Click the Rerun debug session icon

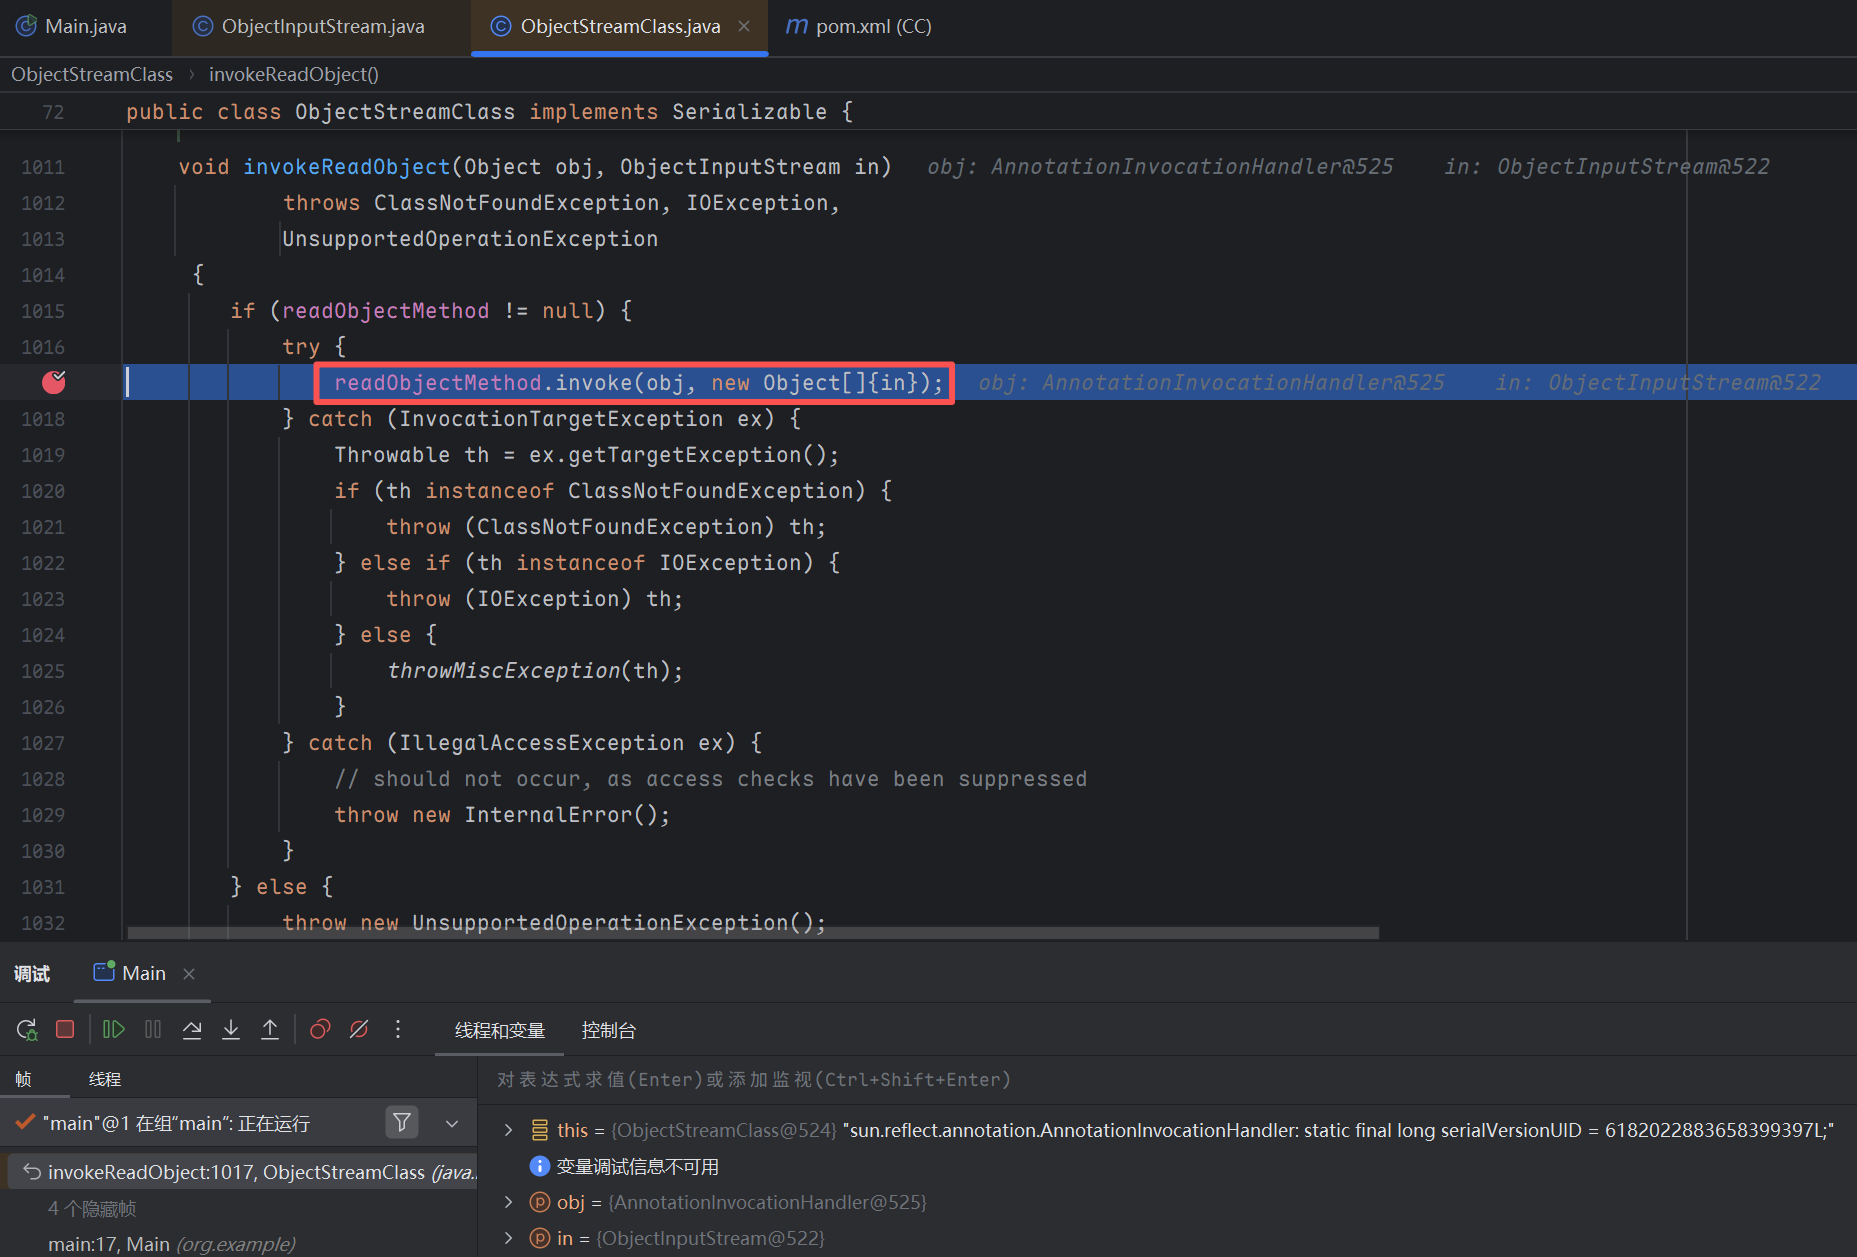pyautogui.click(x=27, y=1029)
